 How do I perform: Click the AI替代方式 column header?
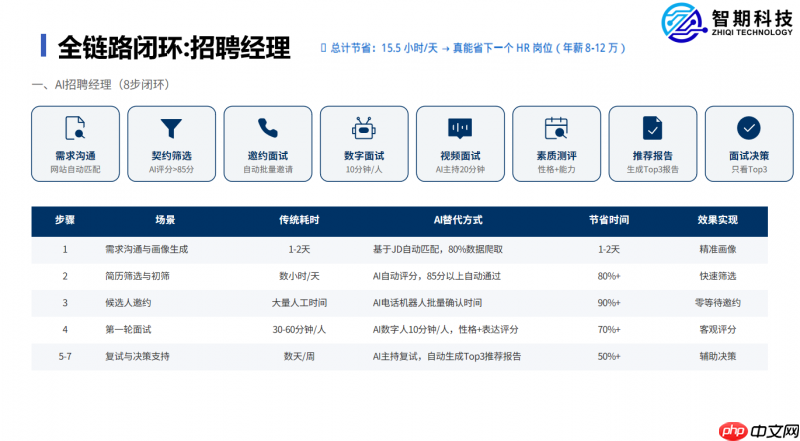pyautogui.click(x=458, y=220)
